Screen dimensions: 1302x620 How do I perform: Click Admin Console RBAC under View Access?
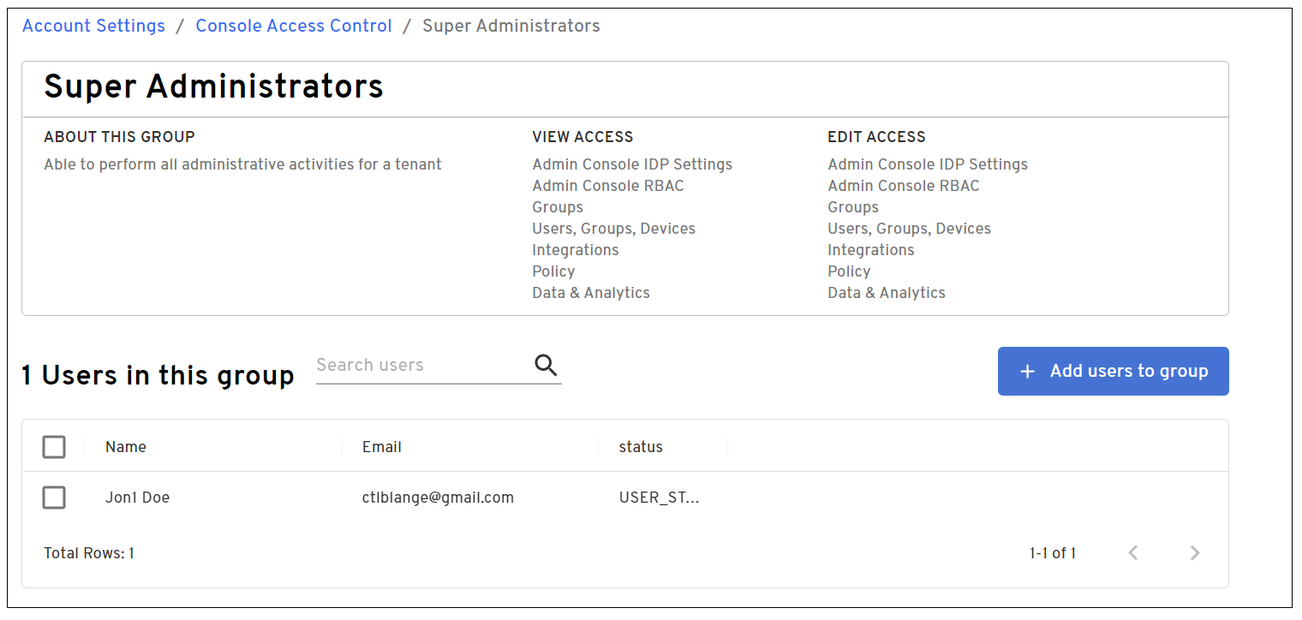(x=608, y=186)
